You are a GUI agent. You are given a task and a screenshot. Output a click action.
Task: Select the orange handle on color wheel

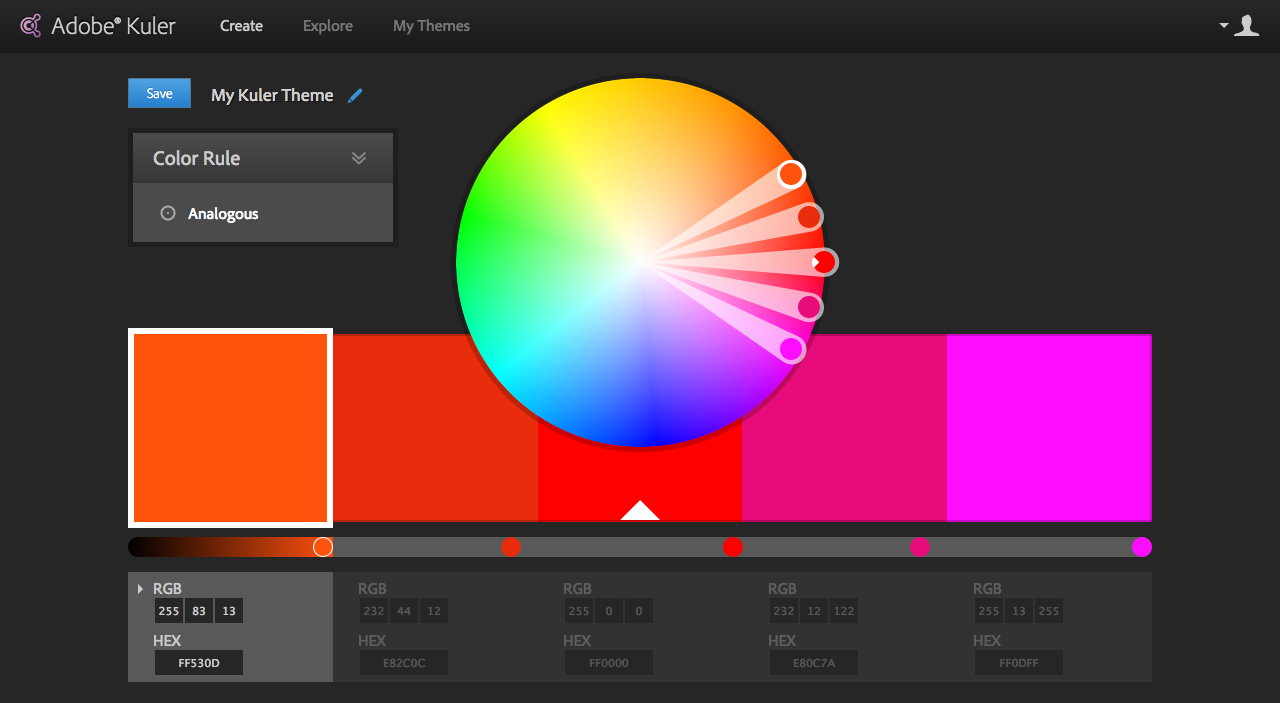(x=791, y=174)
